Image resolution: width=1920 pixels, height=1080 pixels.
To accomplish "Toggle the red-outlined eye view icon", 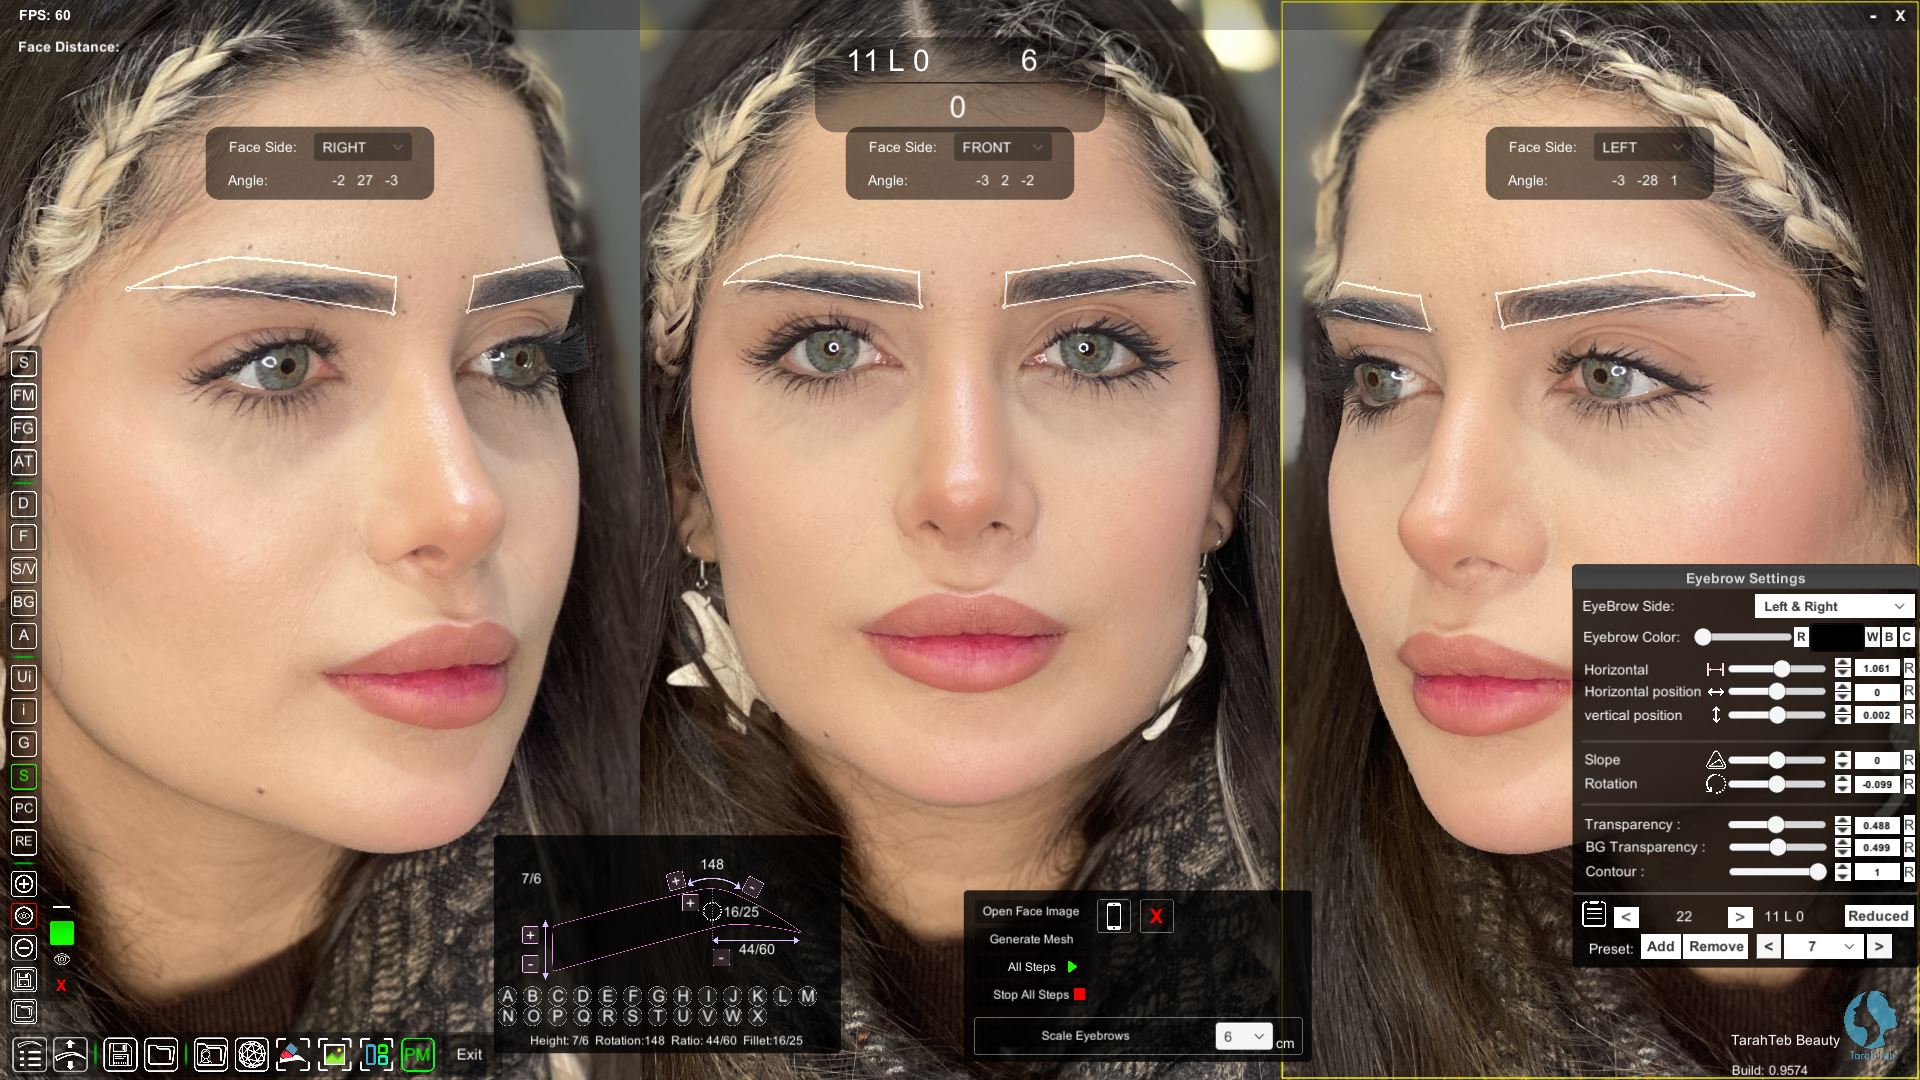I will tap(24, 916).
